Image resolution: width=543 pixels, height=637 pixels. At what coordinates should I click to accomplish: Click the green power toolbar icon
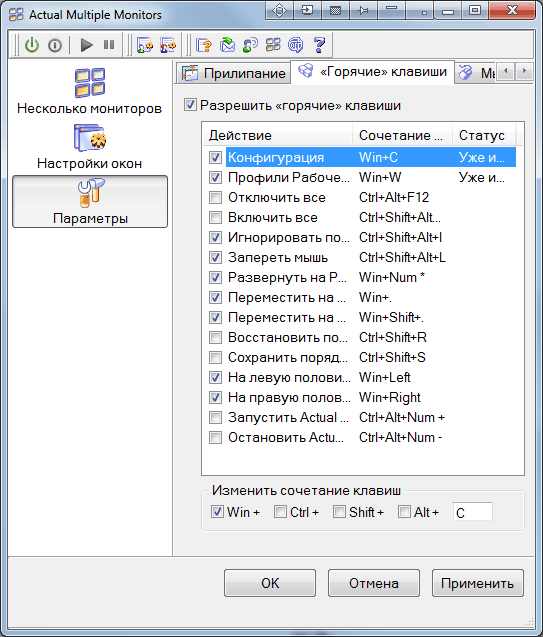click(x=32, y=45)
